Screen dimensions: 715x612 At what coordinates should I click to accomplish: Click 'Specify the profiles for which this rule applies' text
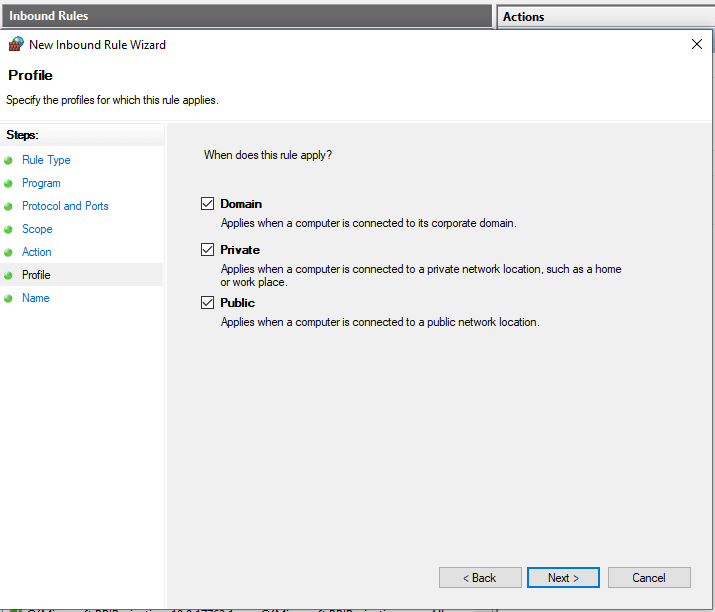point(112,100)
